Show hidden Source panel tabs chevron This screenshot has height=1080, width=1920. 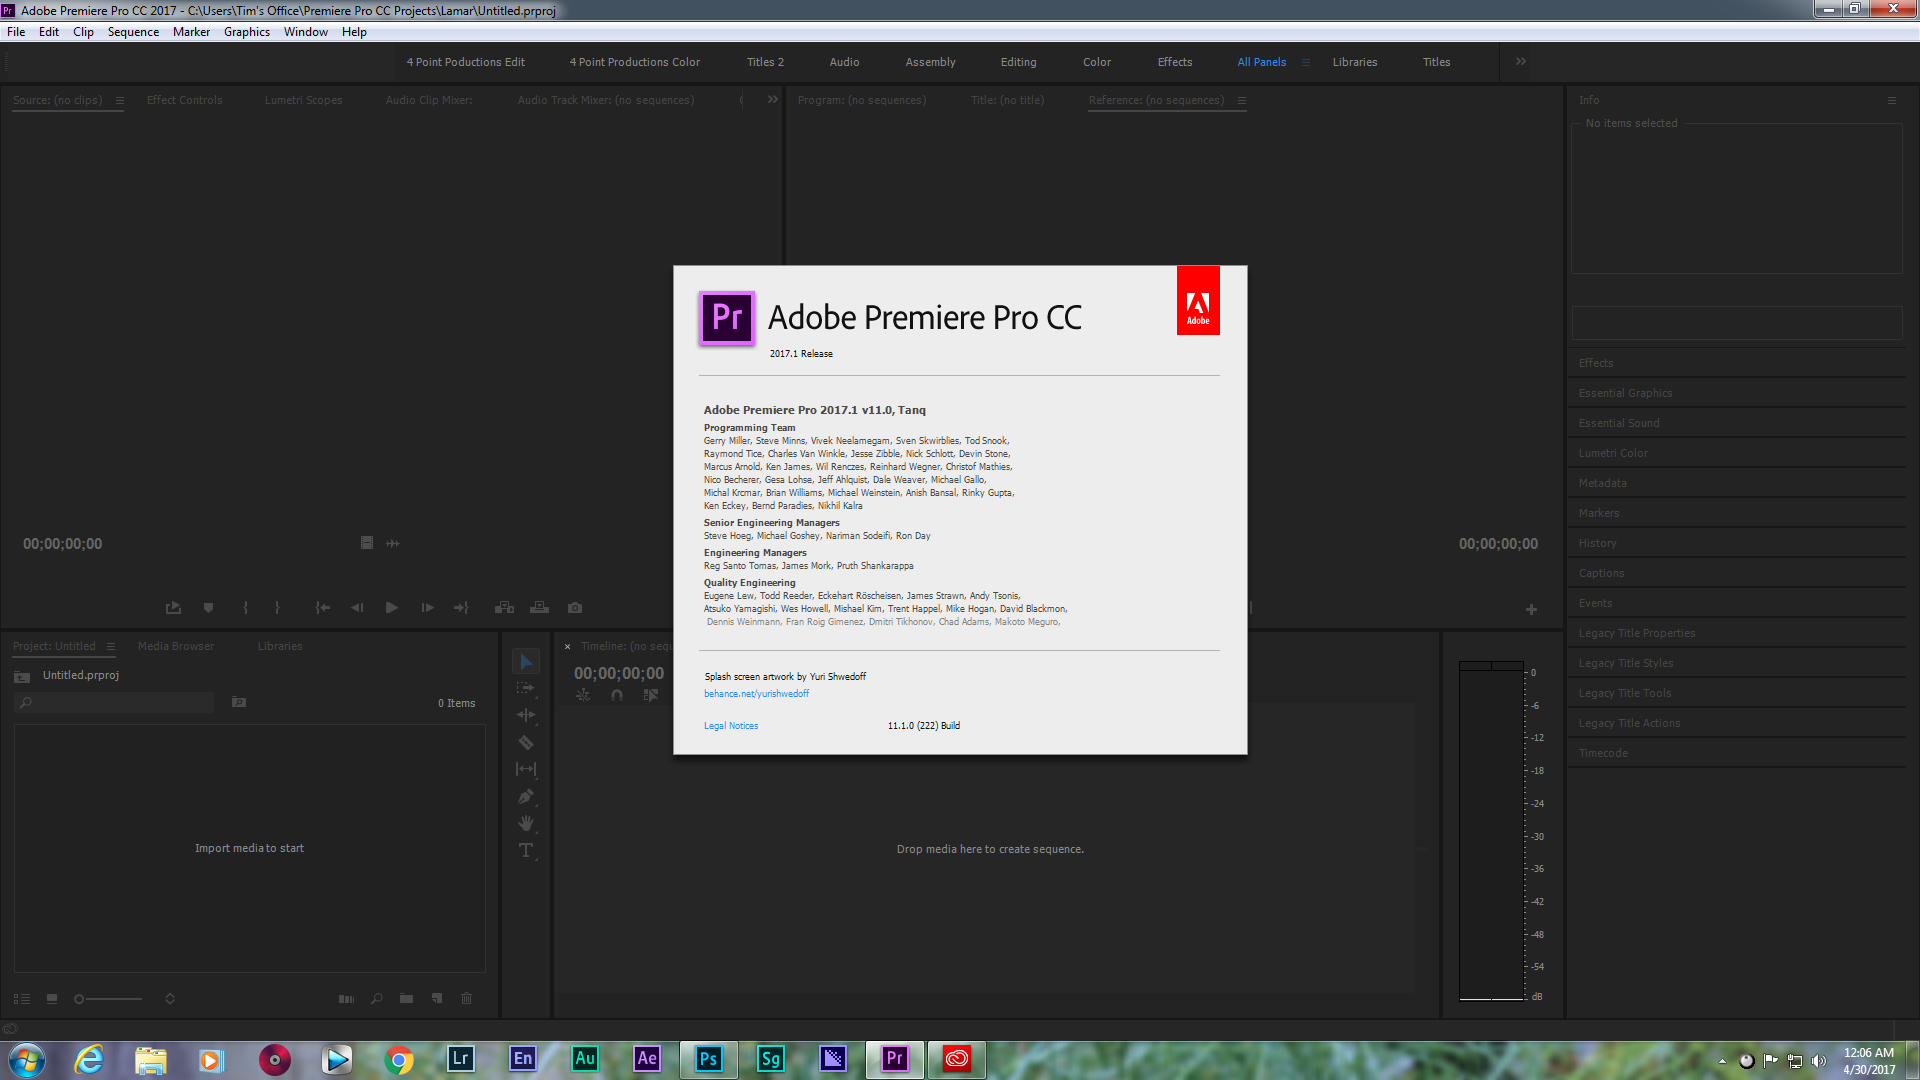point(773,99)
